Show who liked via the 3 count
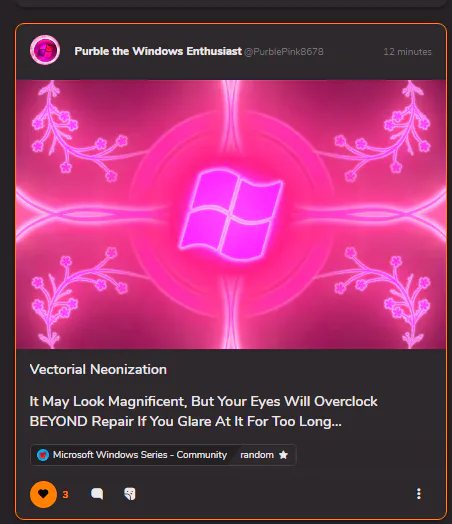 65,495
